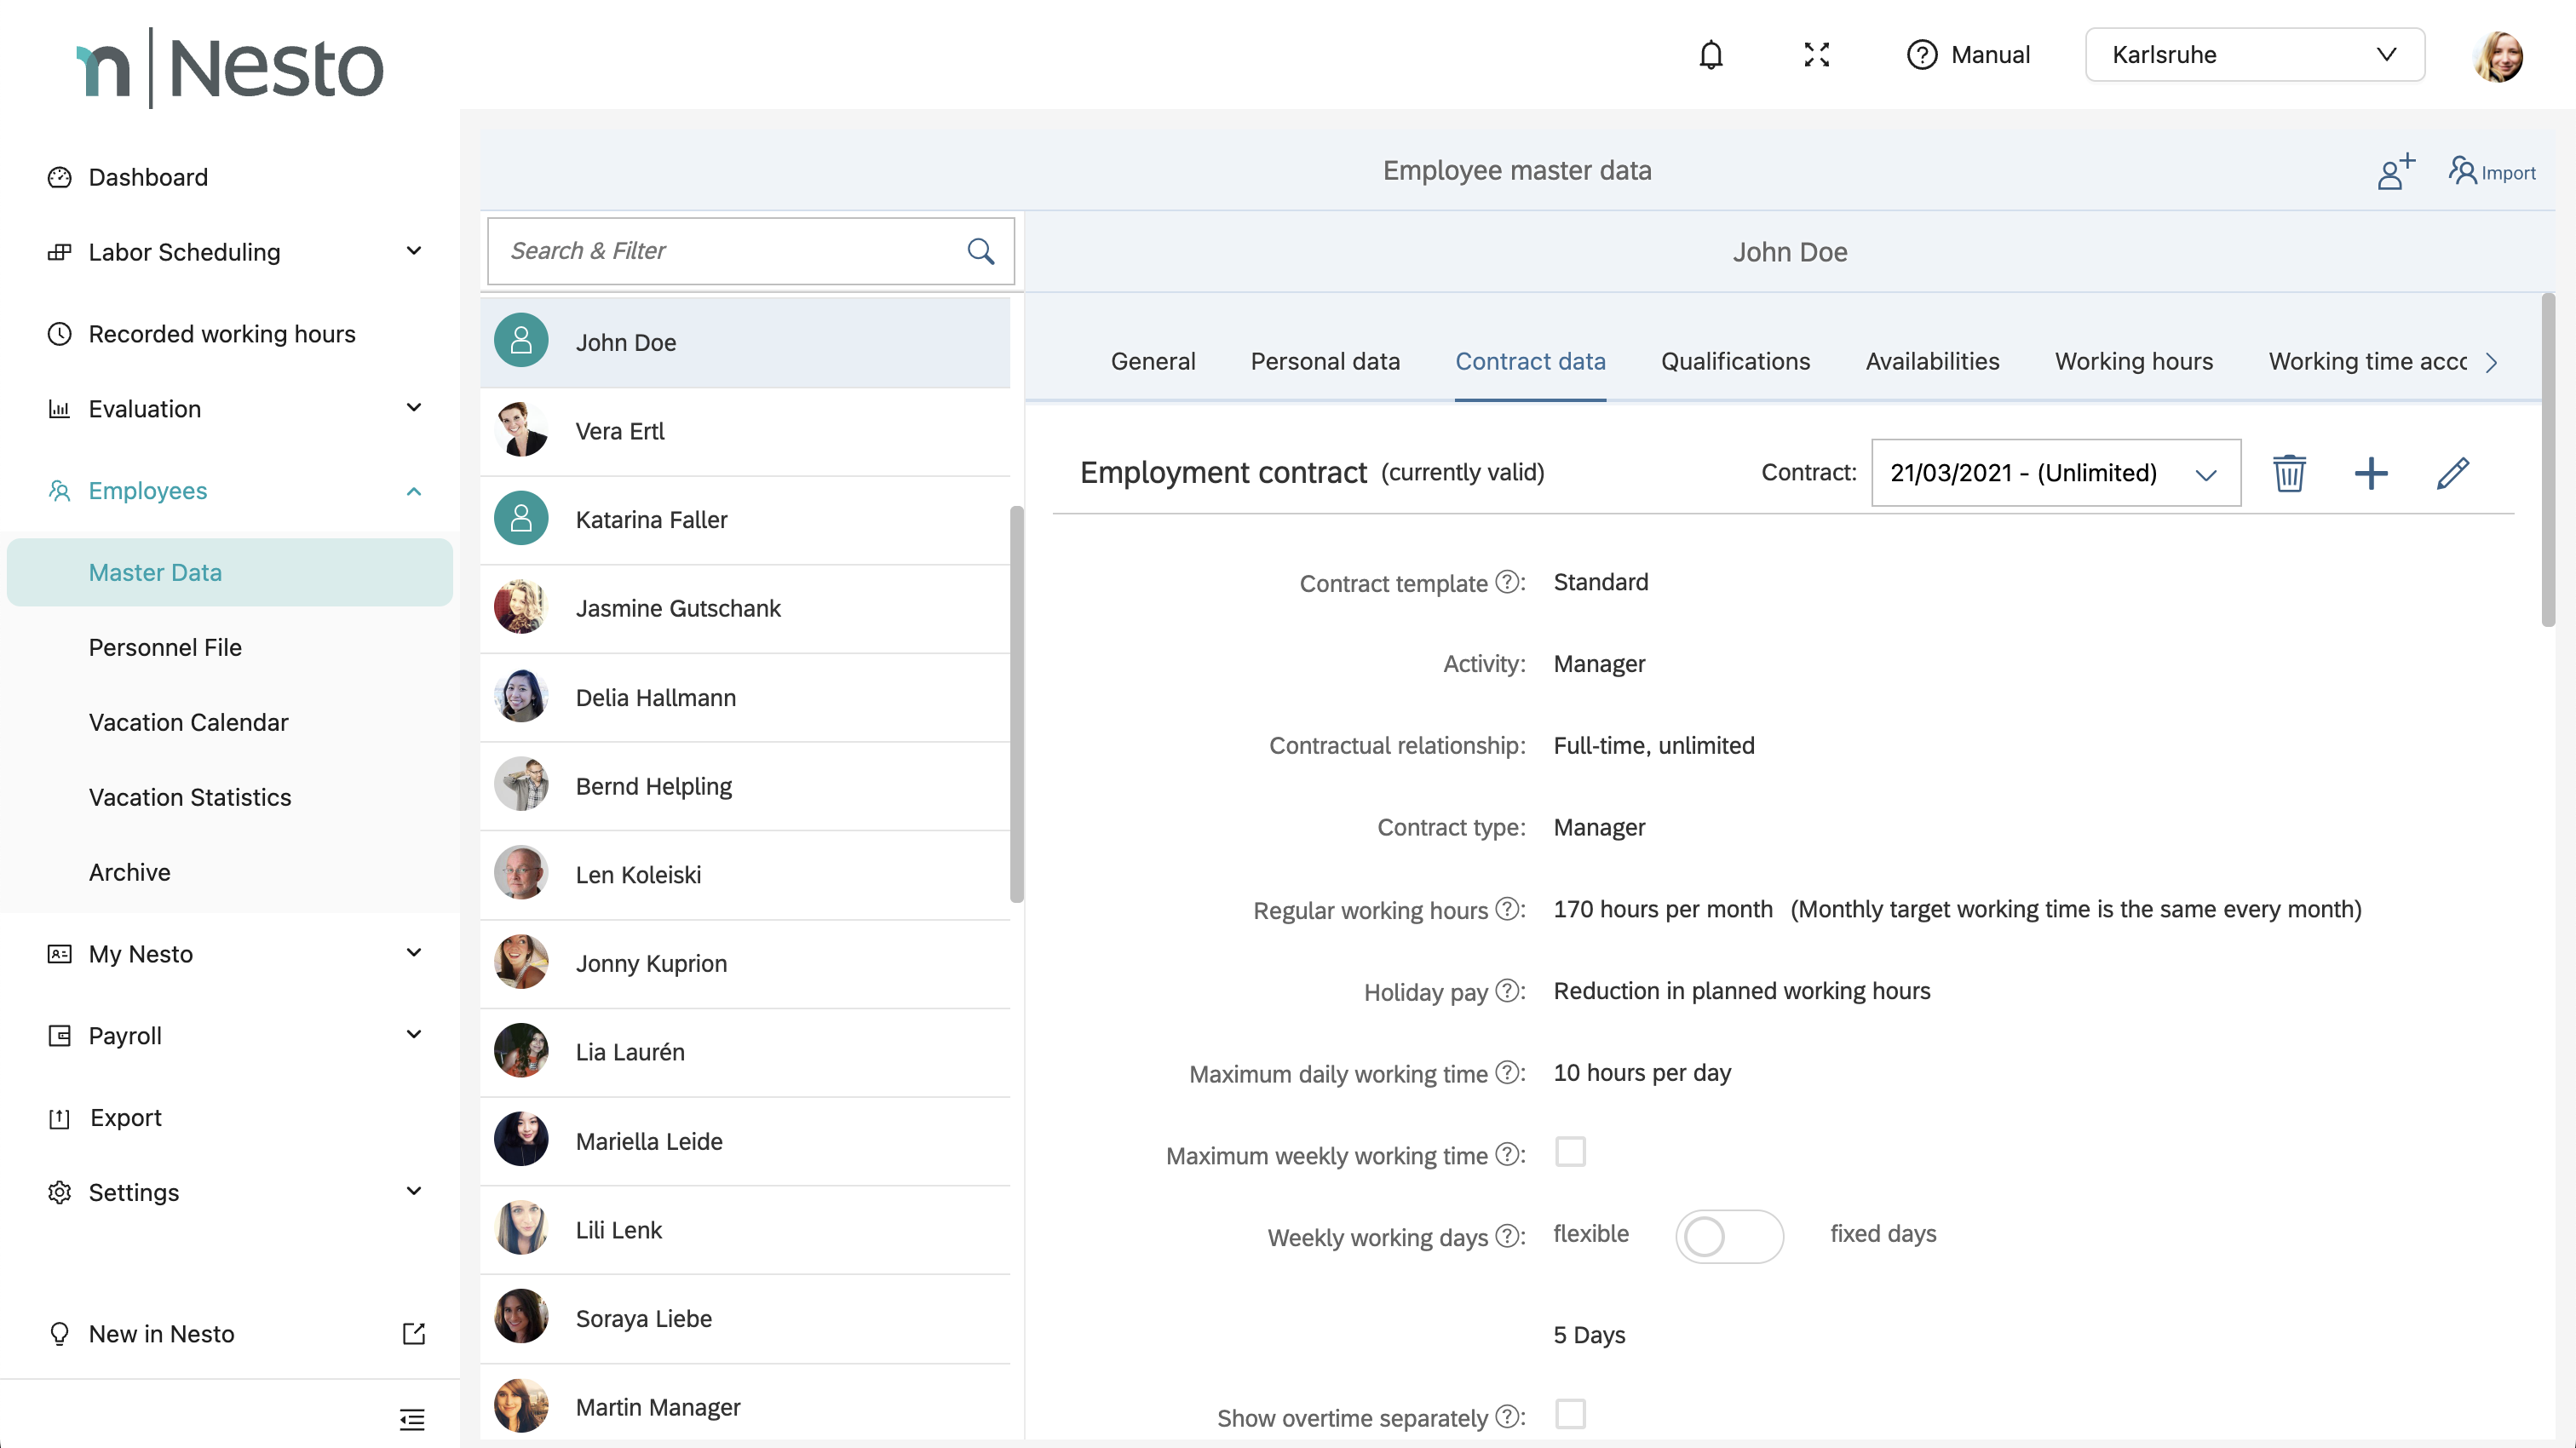Collapse sidebar with menu icon

(412, 1418)
